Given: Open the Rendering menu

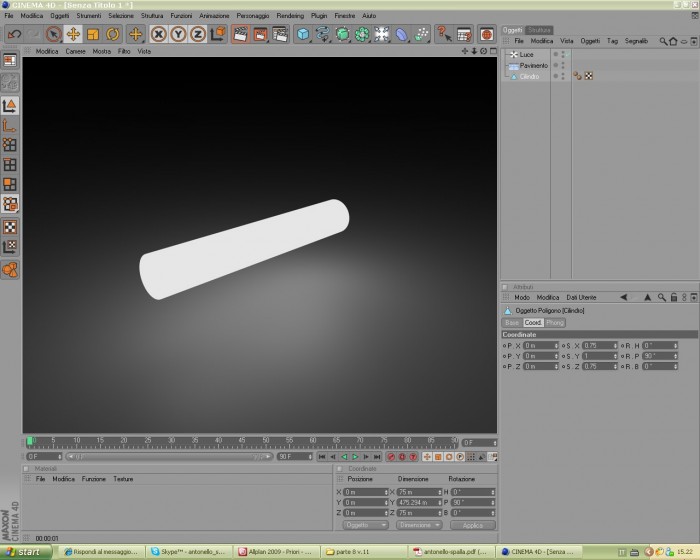Looking at the screenshot, I should (x=290, y=16).
